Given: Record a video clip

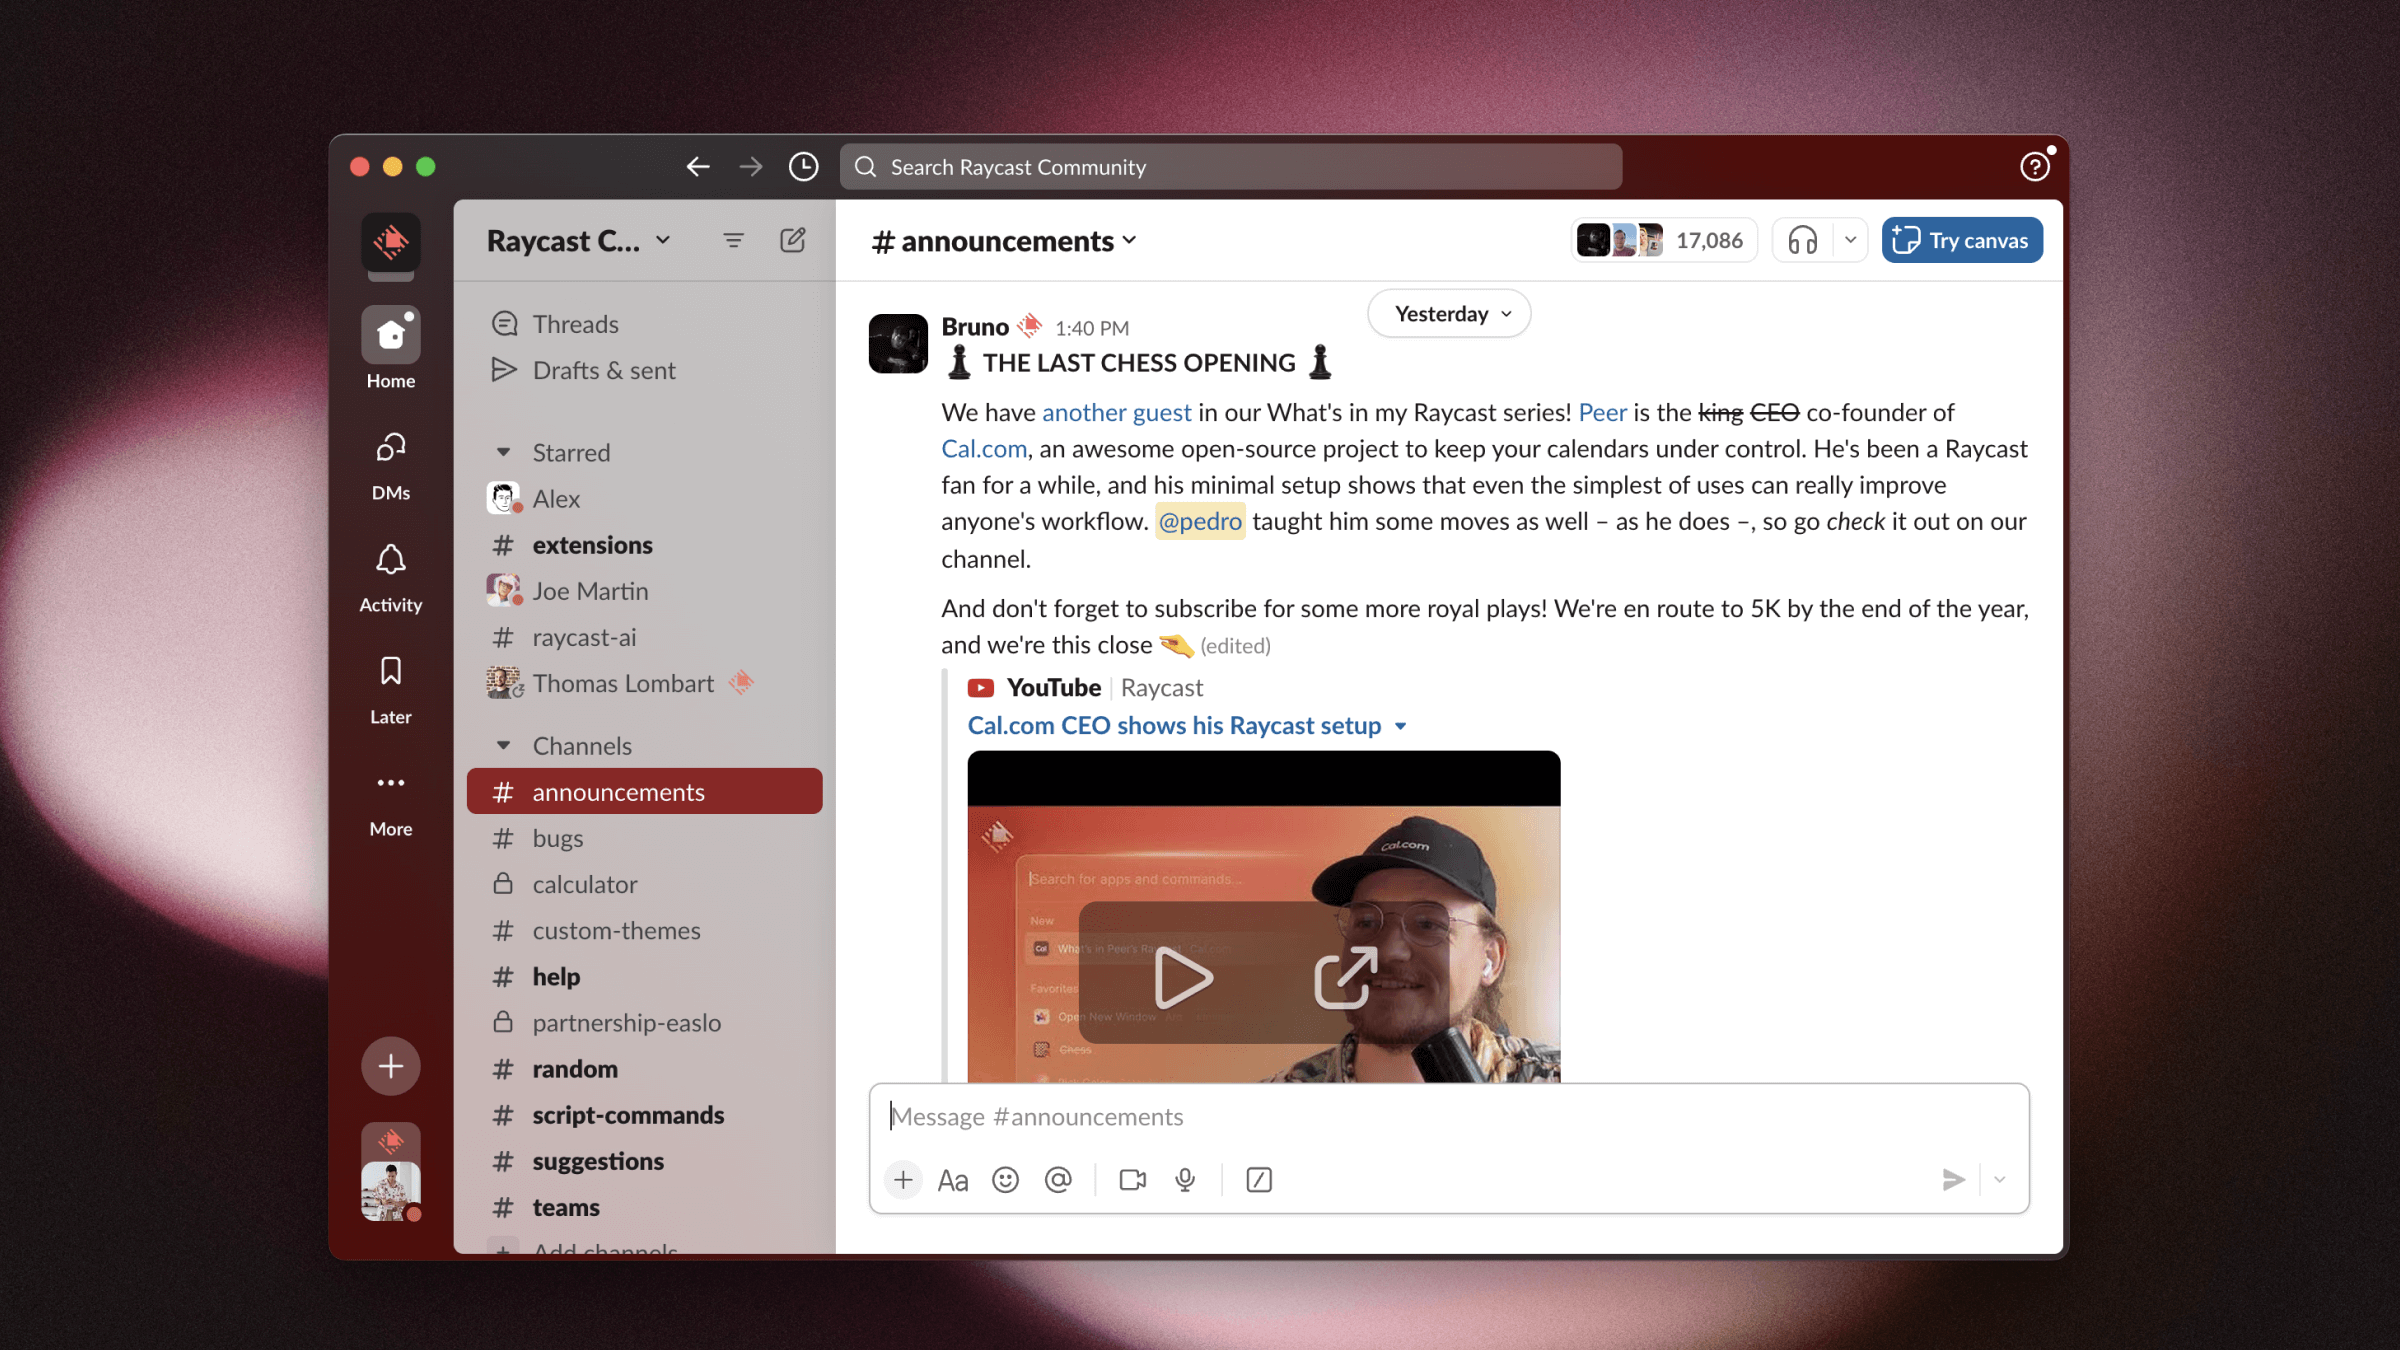Looking at the screenshot, I should (x=1133, y=1180).
